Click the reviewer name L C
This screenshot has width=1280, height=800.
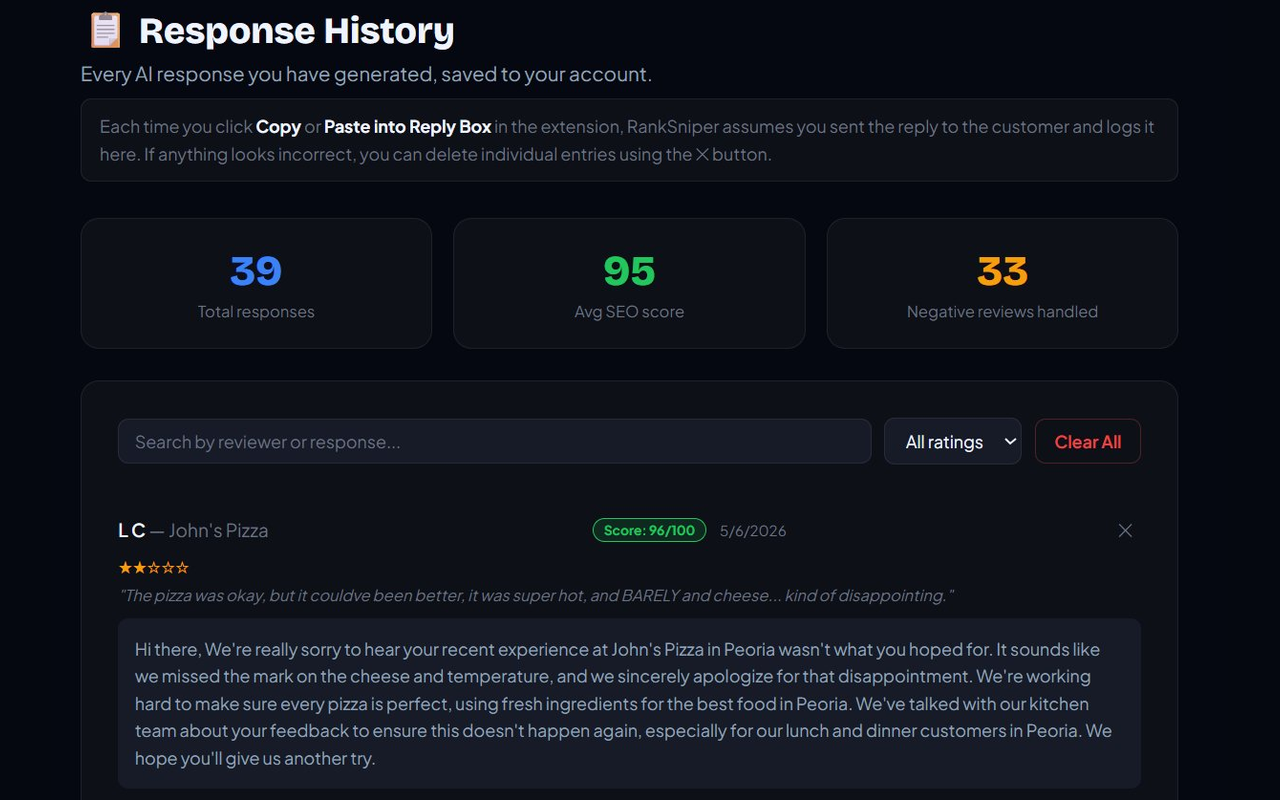click(x=132, y=530)
